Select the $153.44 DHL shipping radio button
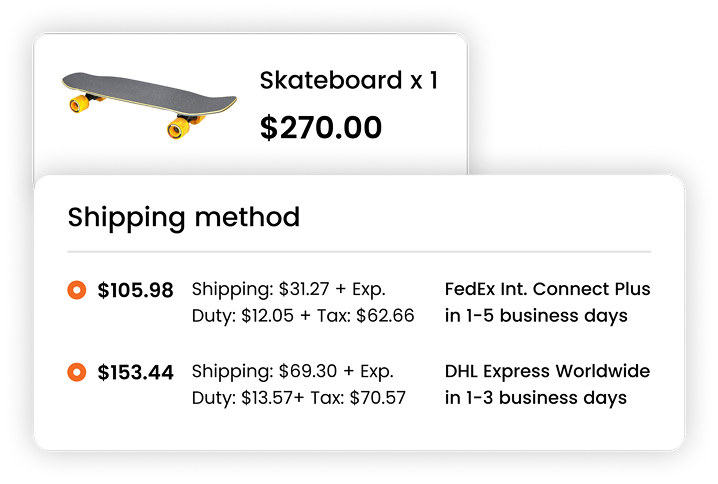Image resolution: width=718 pixels, height=484 pixels. coord(76,373)
